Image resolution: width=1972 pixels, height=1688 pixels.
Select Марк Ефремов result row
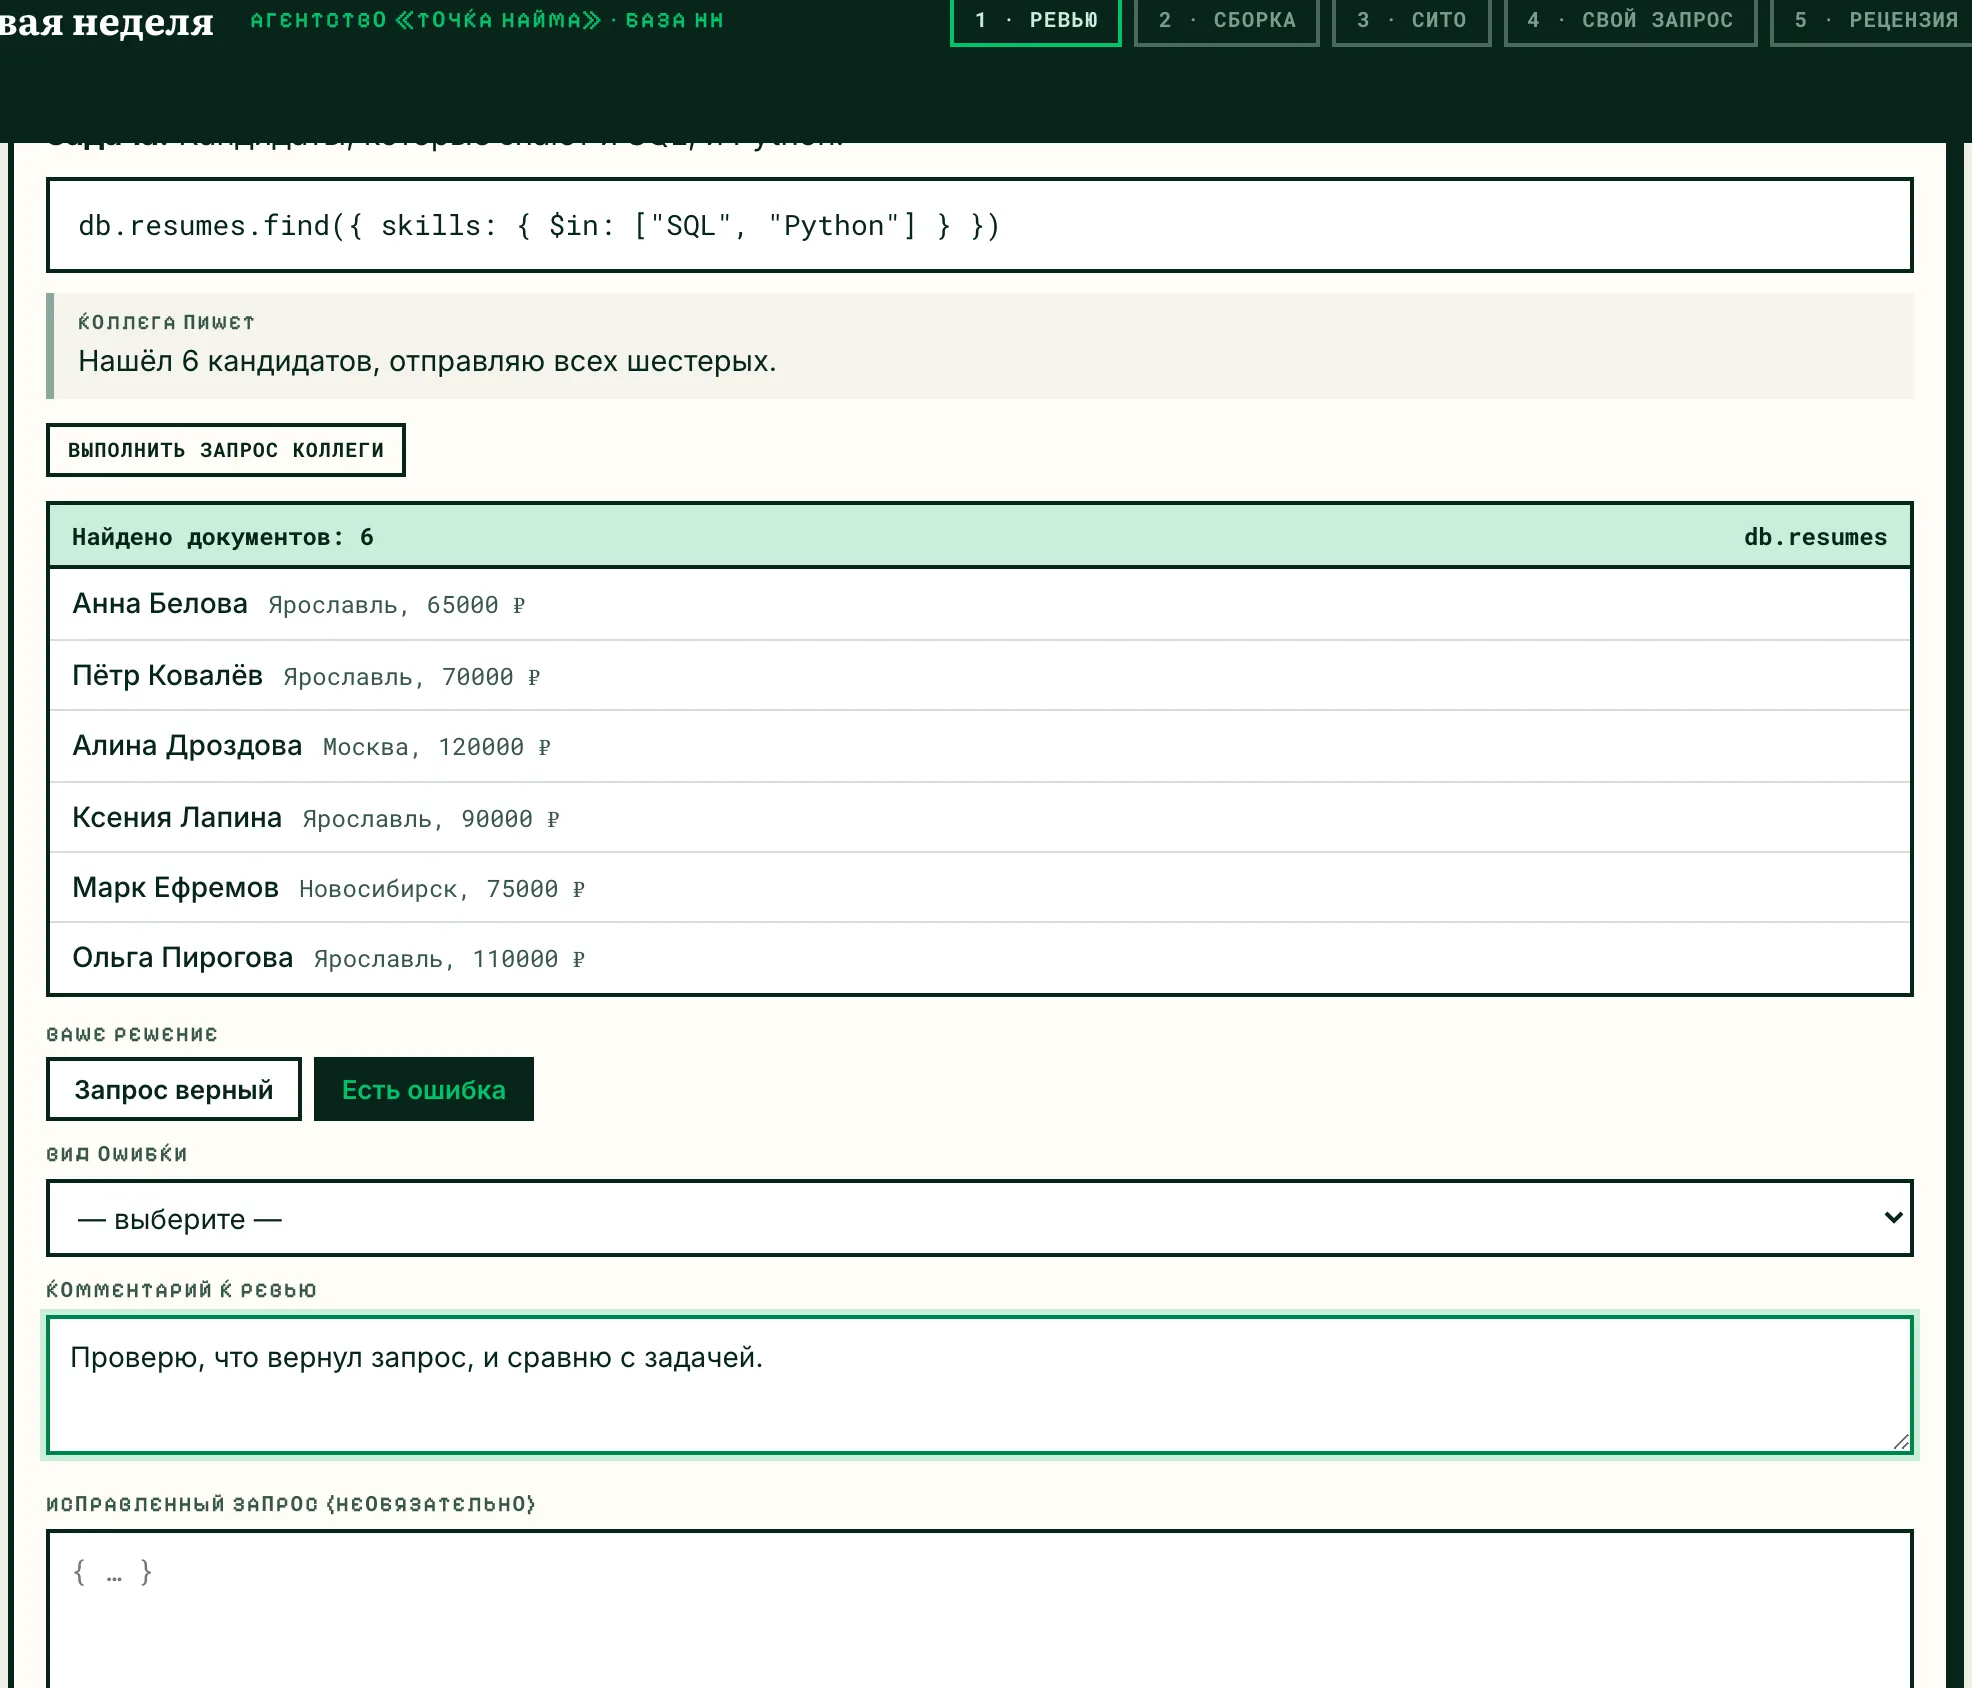(x=980, y=887)
